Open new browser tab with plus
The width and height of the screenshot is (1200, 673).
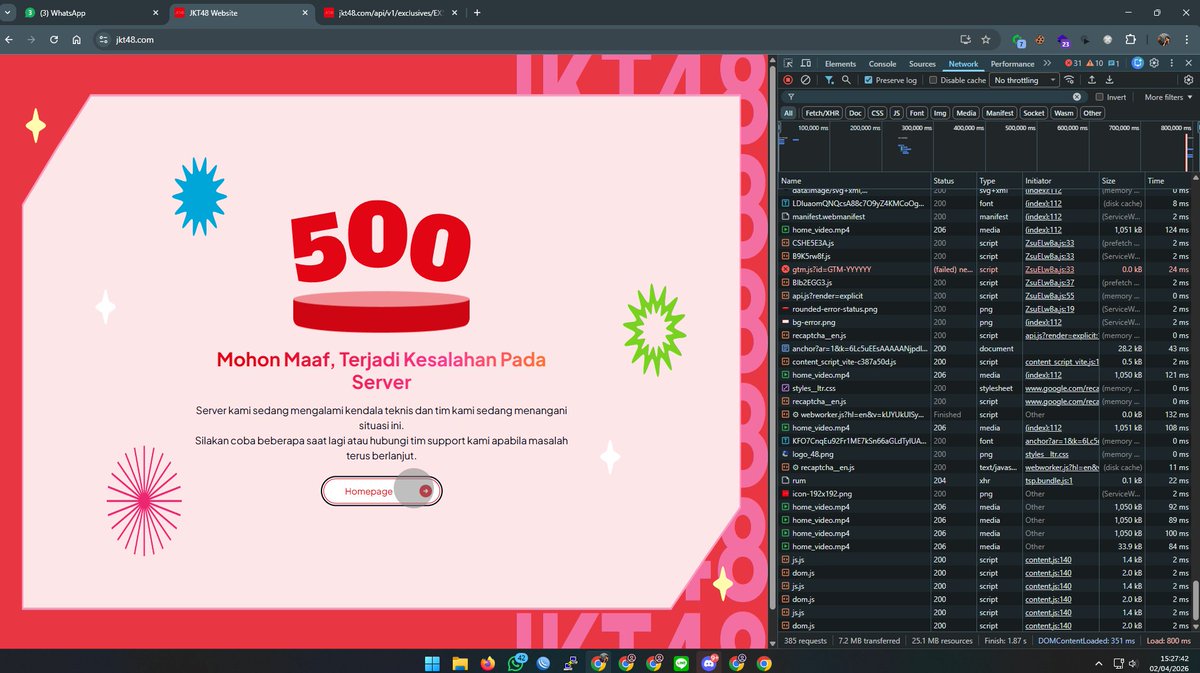477,13
